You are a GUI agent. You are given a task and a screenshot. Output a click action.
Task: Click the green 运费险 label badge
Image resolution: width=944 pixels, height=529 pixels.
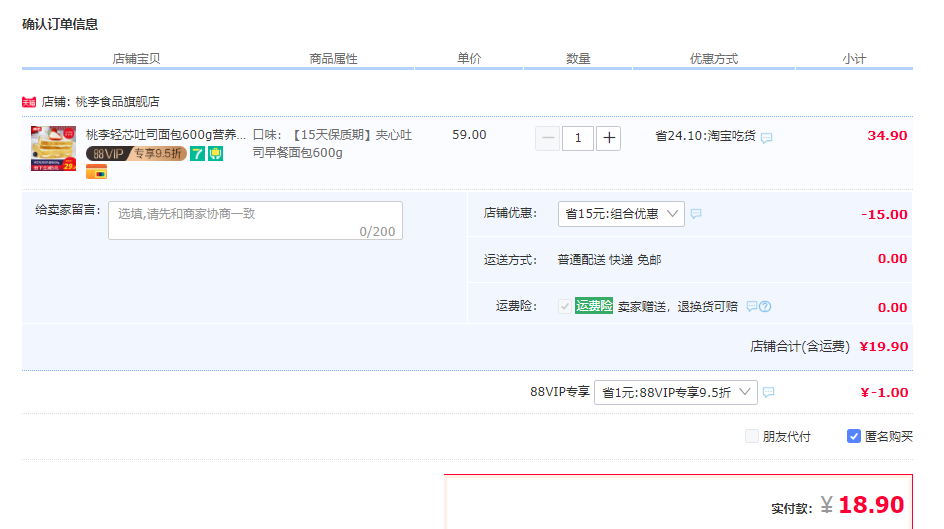pos(594,306)
